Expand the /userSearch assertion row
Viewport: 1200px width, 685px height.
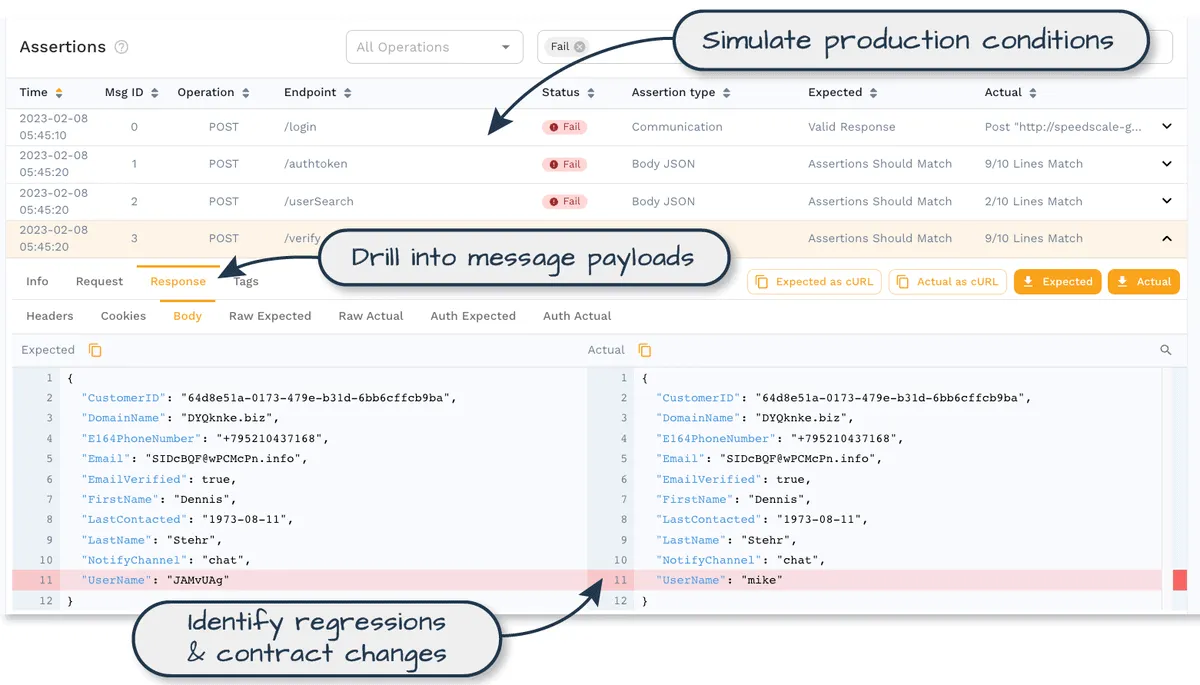(1166, 201)
